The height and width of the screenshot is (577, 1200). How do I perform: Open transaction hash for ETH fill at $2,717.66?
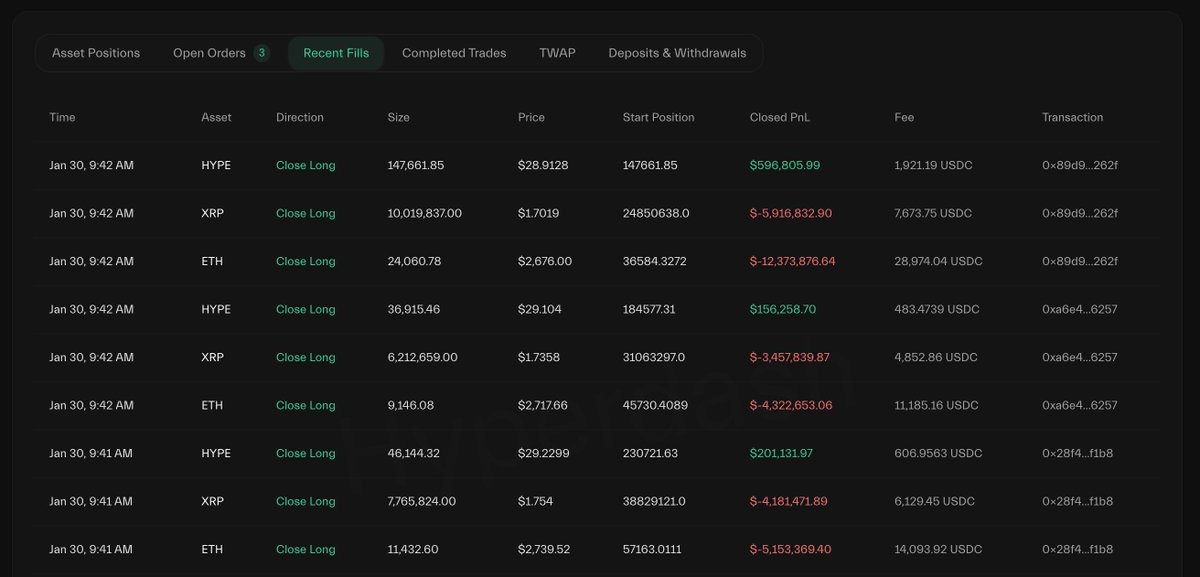pos(1079,405)
